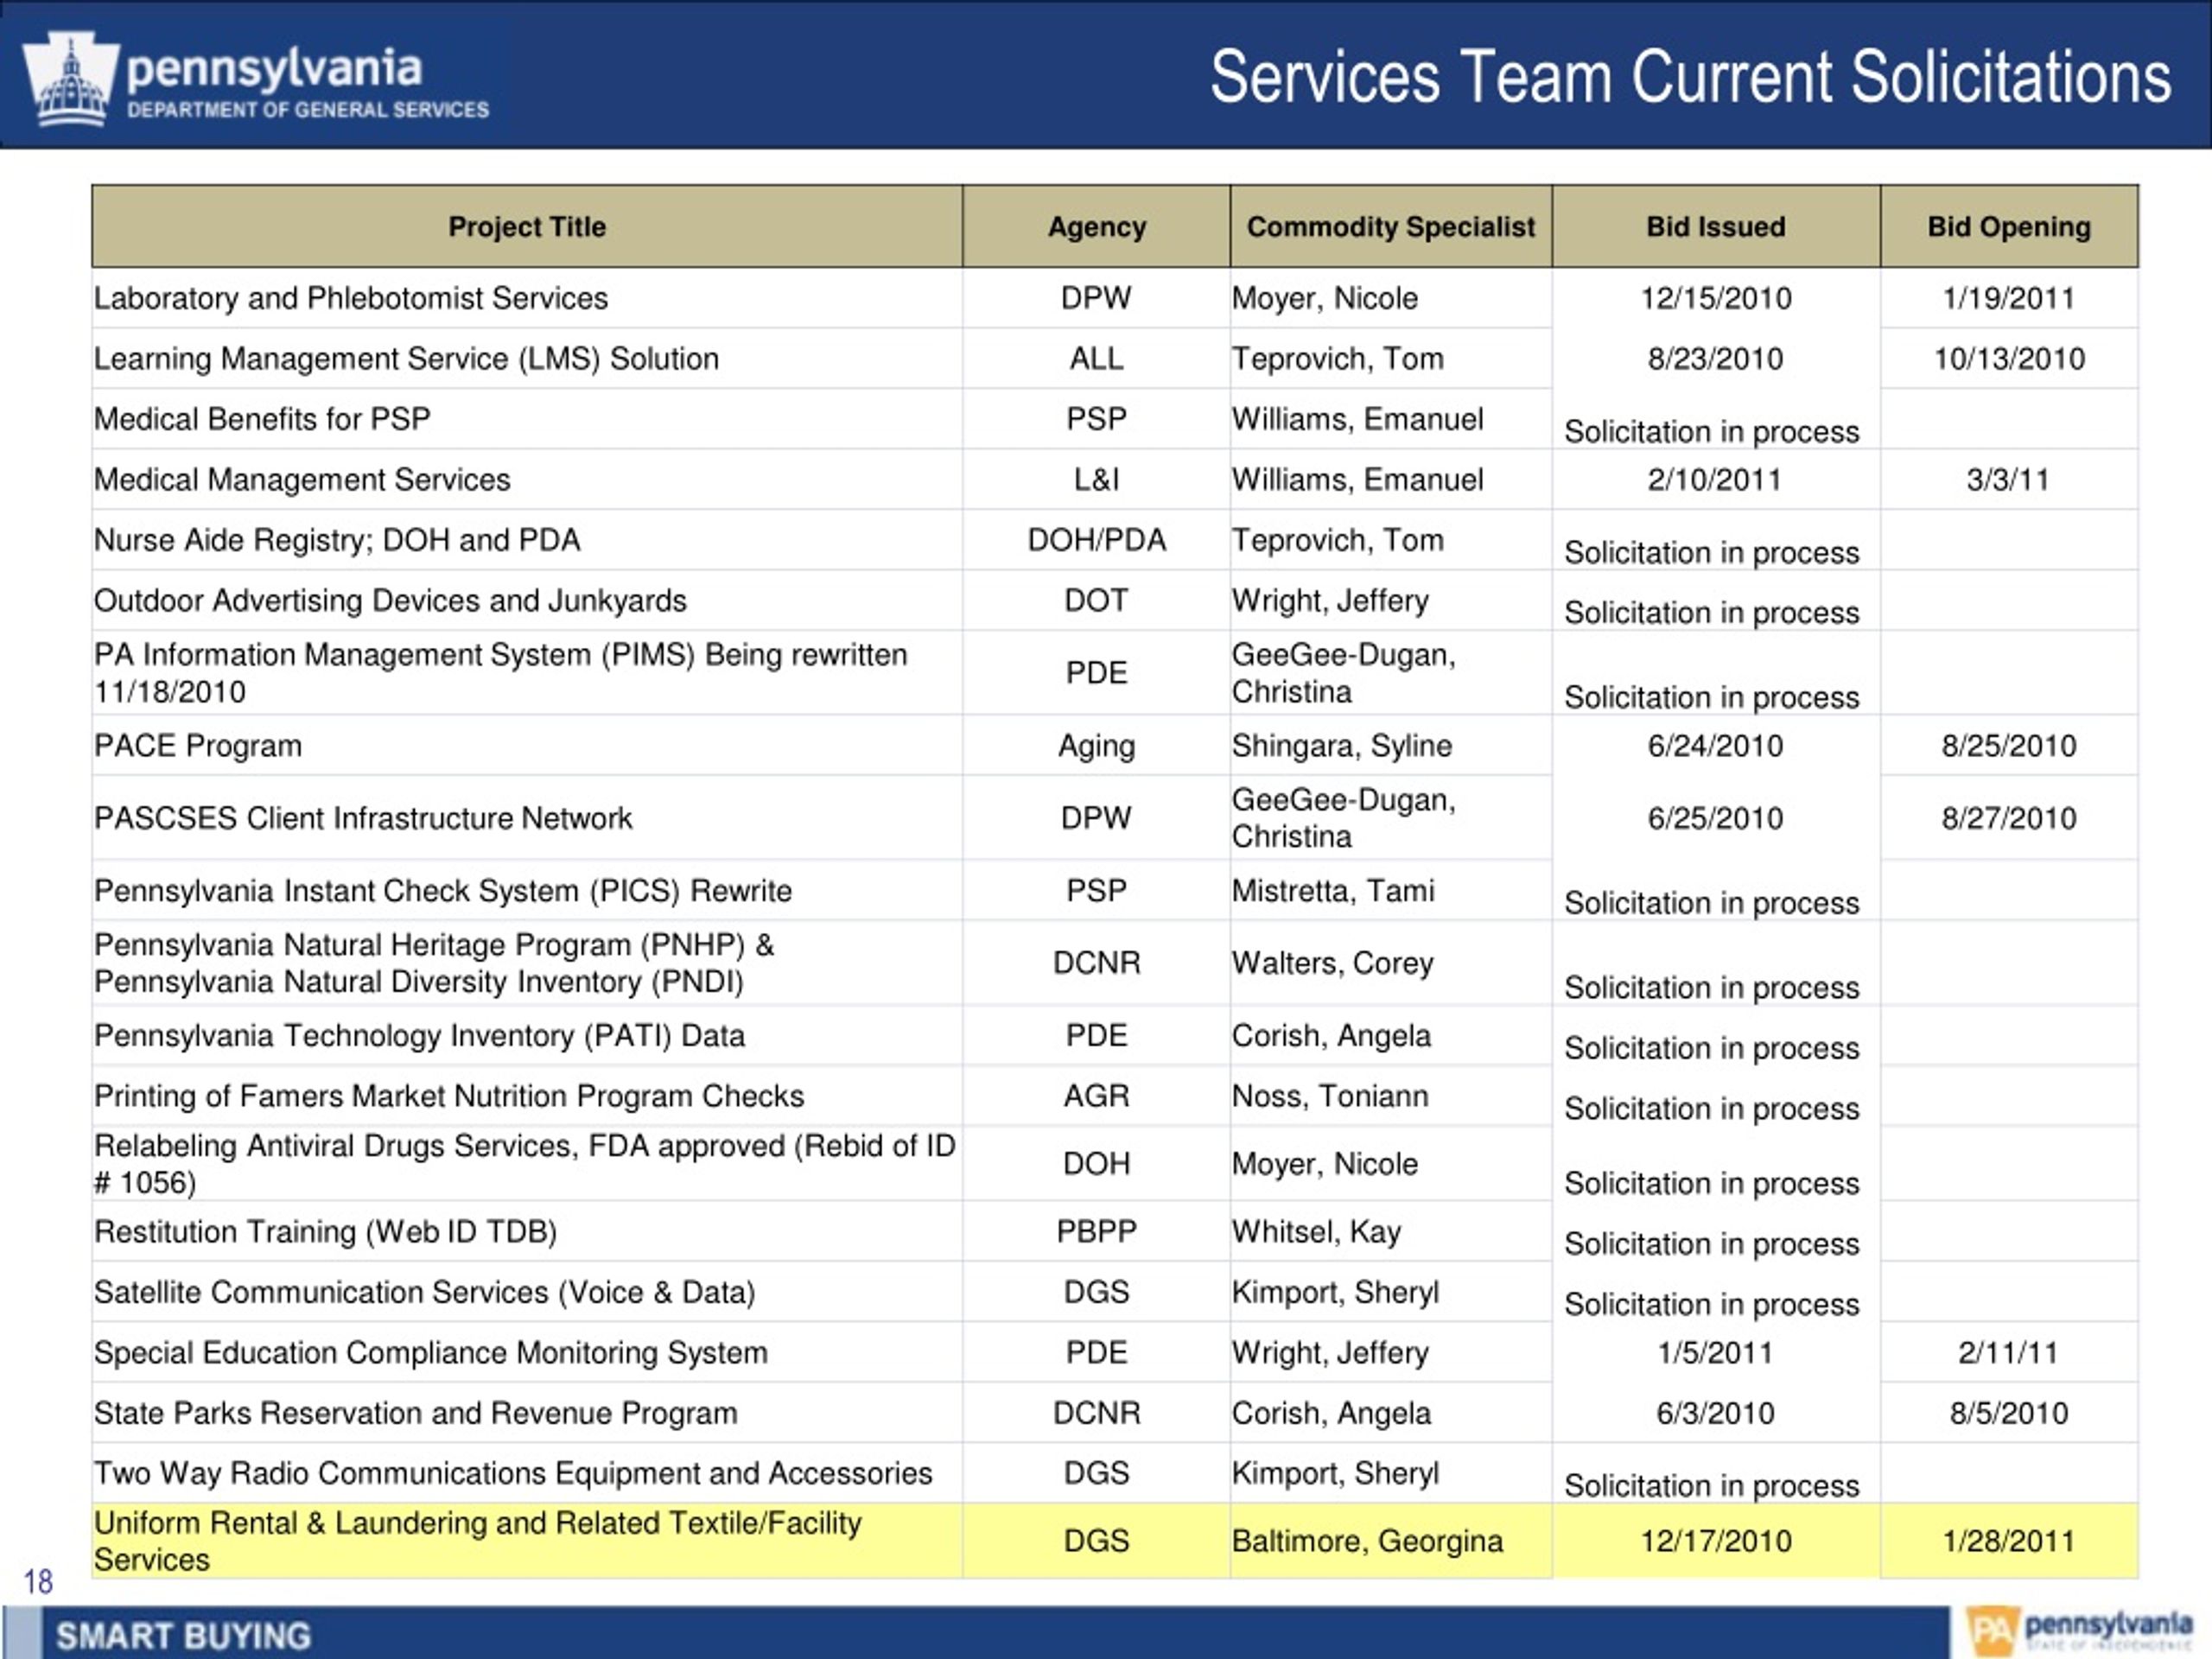Viewport: 2212px width, 1659px height.
Task: Click bid opening date 10/13/2010
Action: pos(2009,358)
